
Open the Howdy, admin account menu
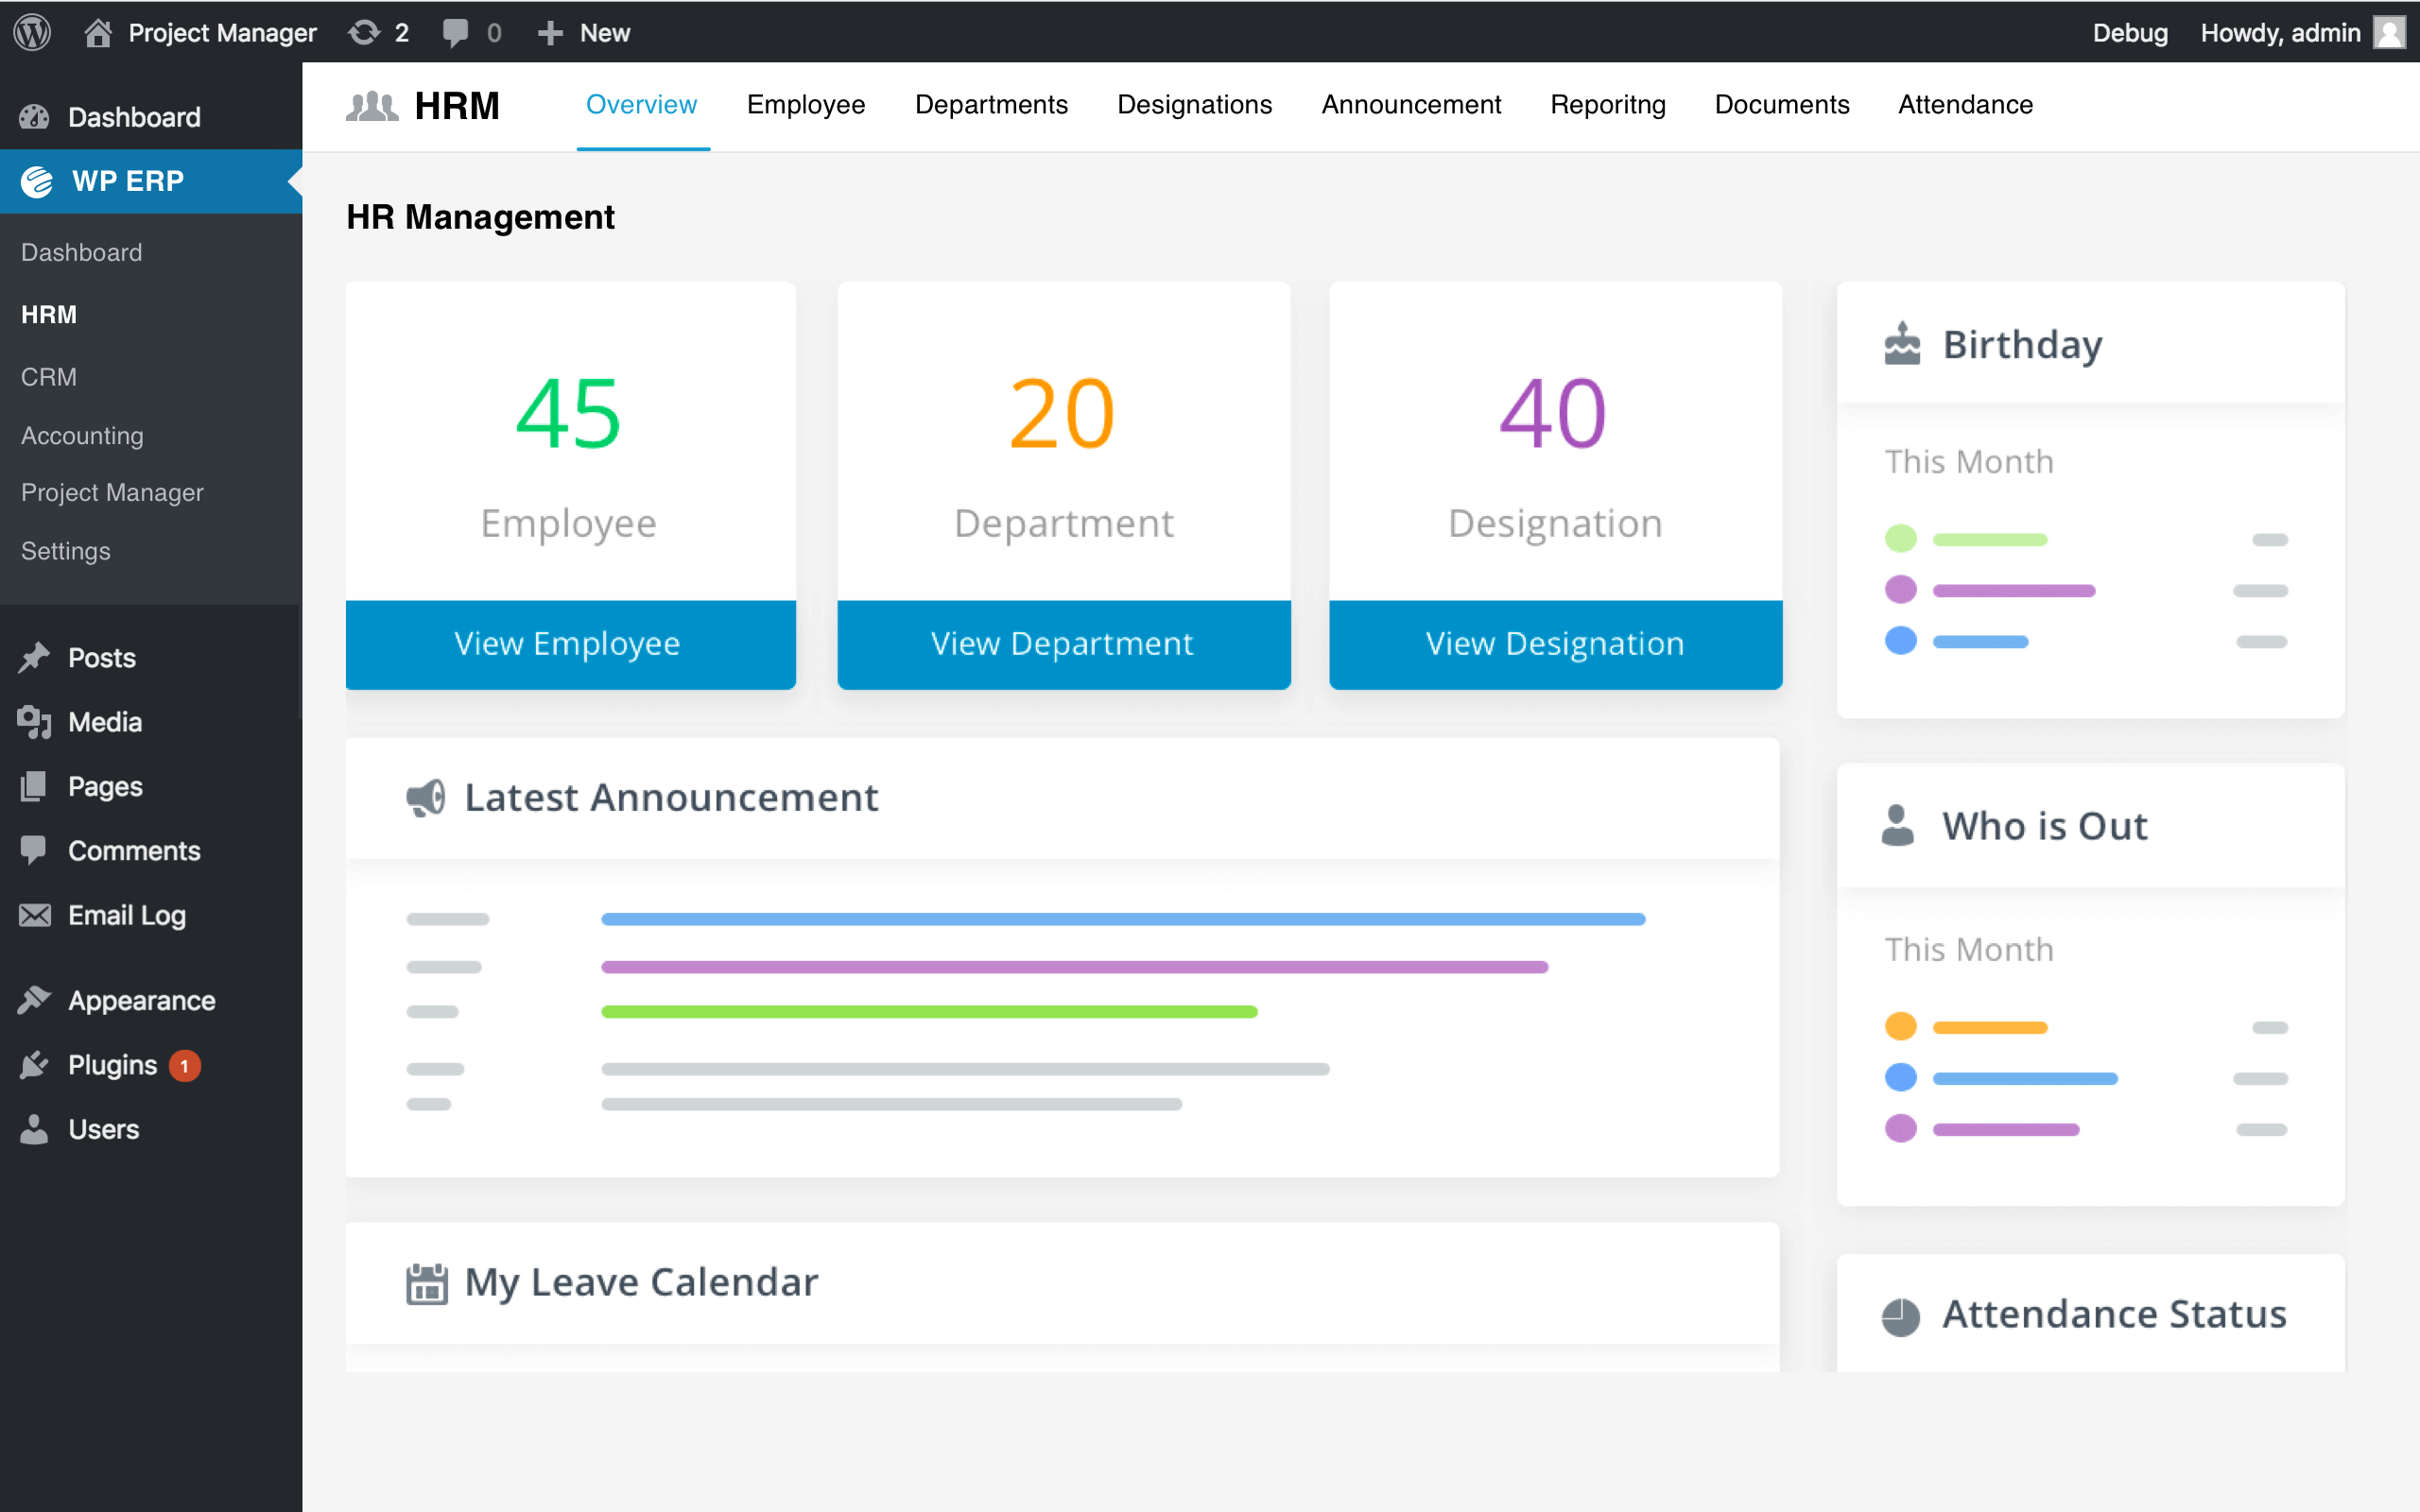pos(2280,32)
